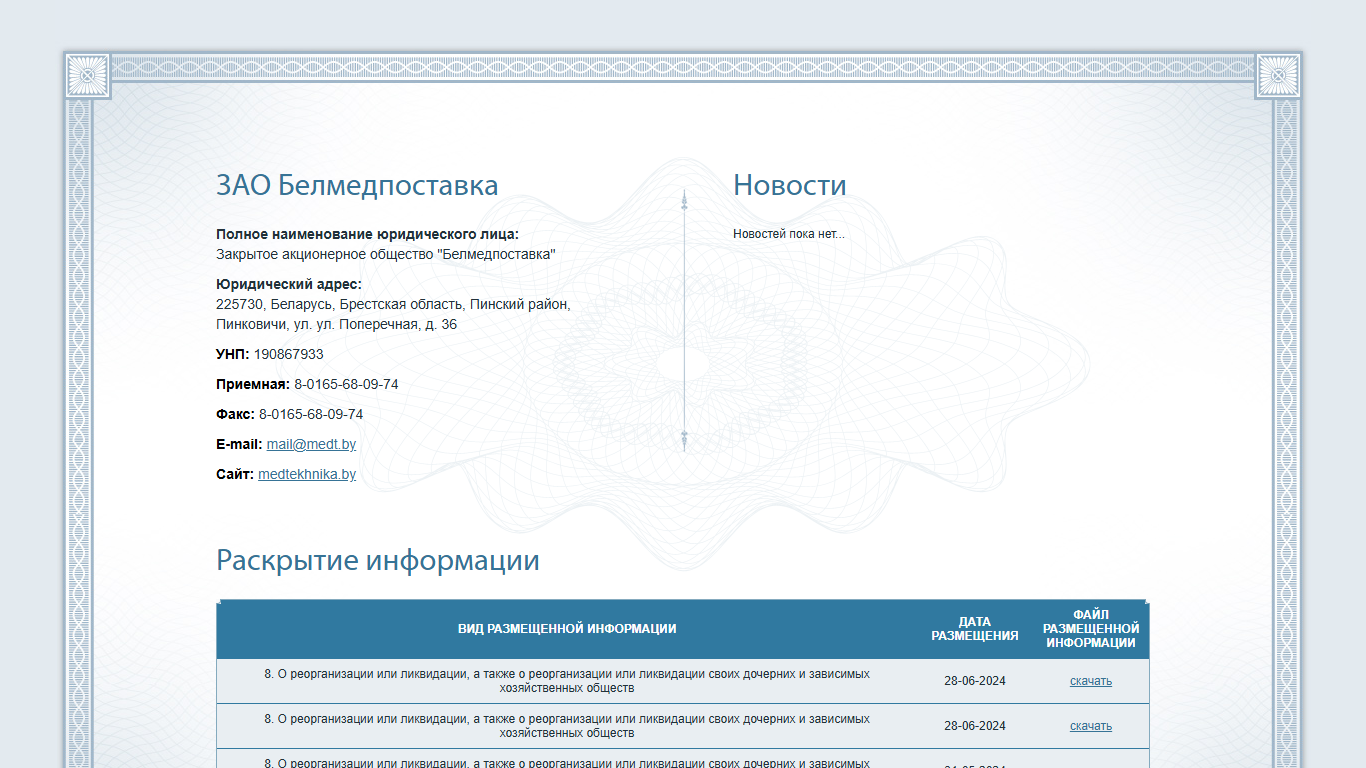The height and width of the screenshot is (768, 1366).
Task: Click the ЗАО Белмедпоставка heading
Action: [357, 185]
